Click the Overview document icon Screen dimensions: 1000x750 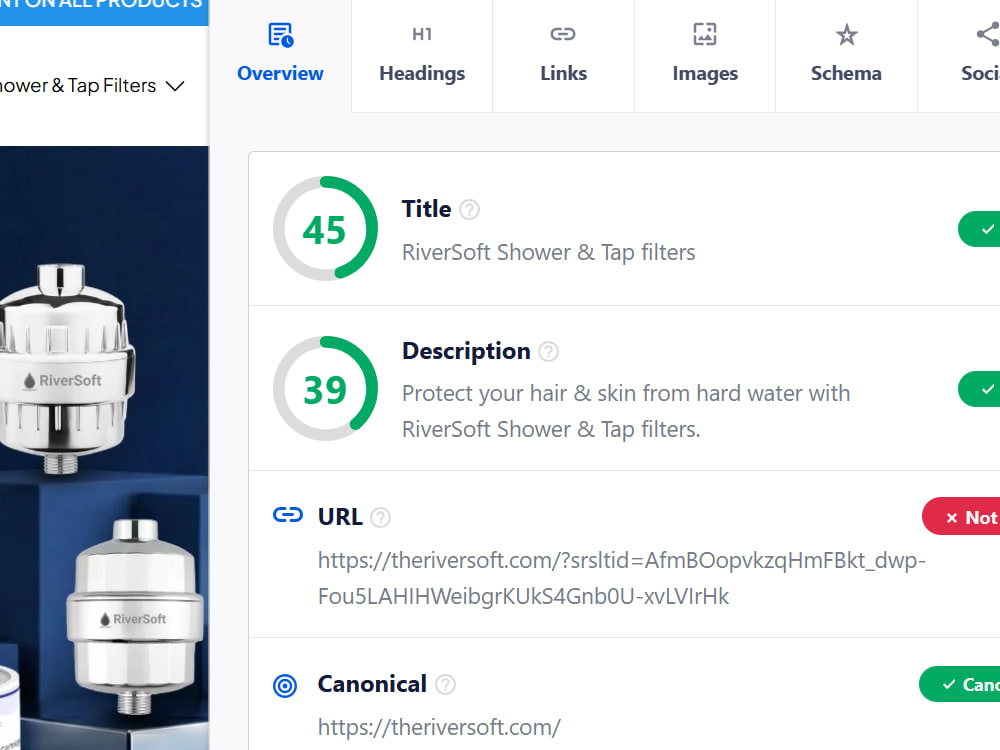(x=281, y=34)
